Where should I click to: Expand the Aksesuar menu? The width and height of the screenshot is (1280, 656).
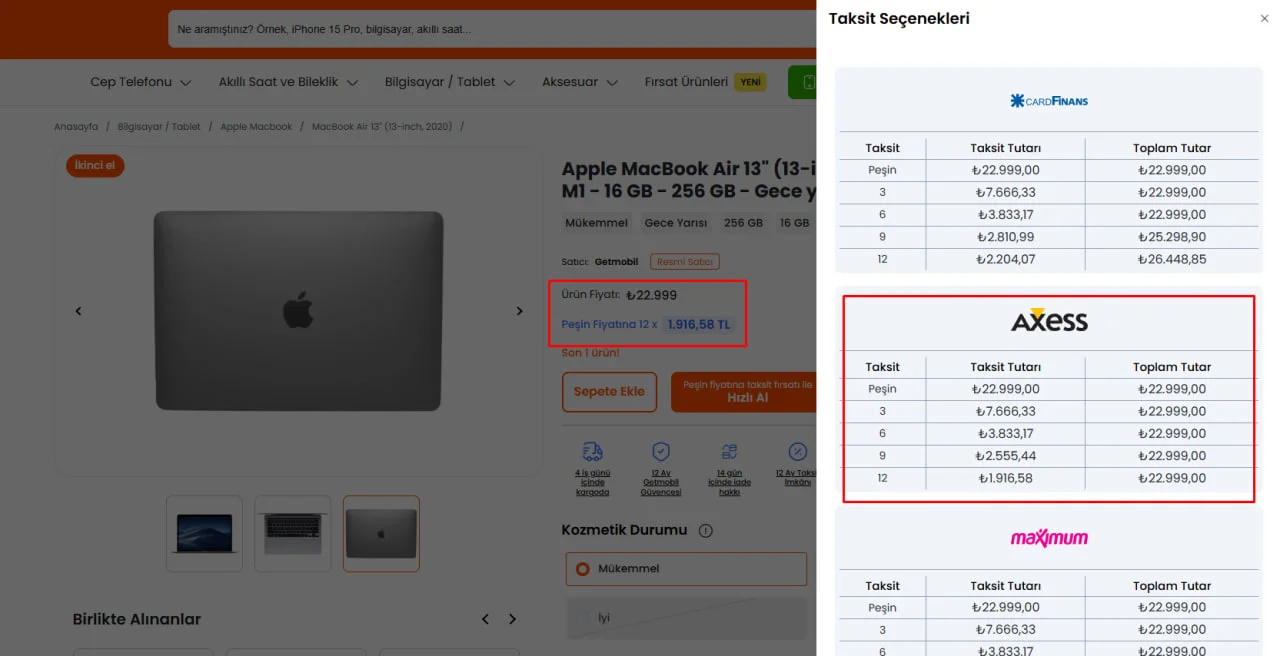(x=580, y=82)
